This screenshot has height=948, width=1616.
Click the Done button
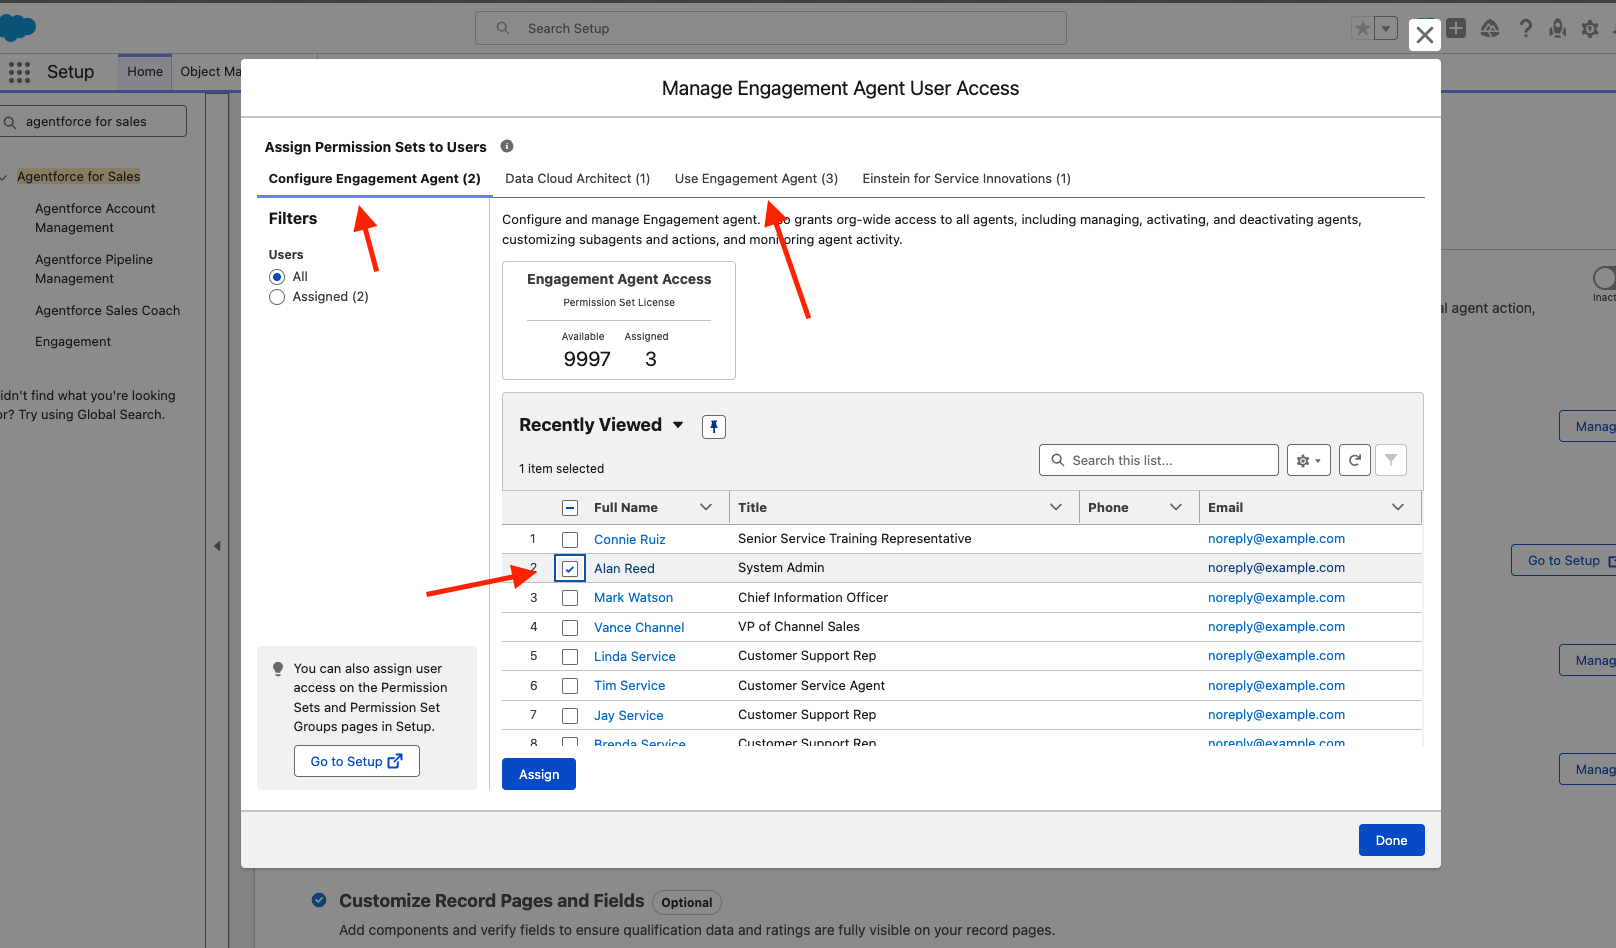click(x=1391, y=840)
